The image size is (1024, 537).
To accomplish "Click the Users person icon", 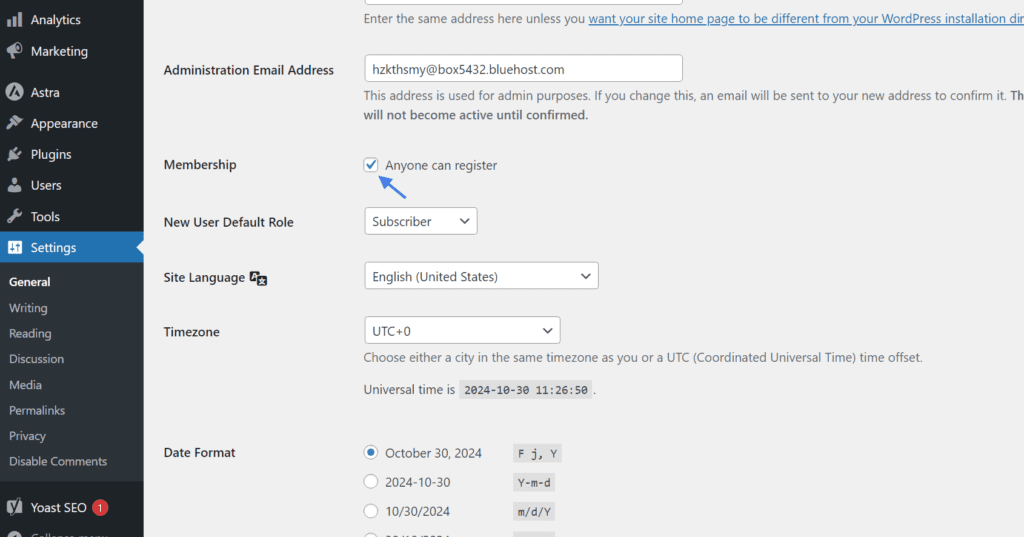I will click(x=14, y=186).
